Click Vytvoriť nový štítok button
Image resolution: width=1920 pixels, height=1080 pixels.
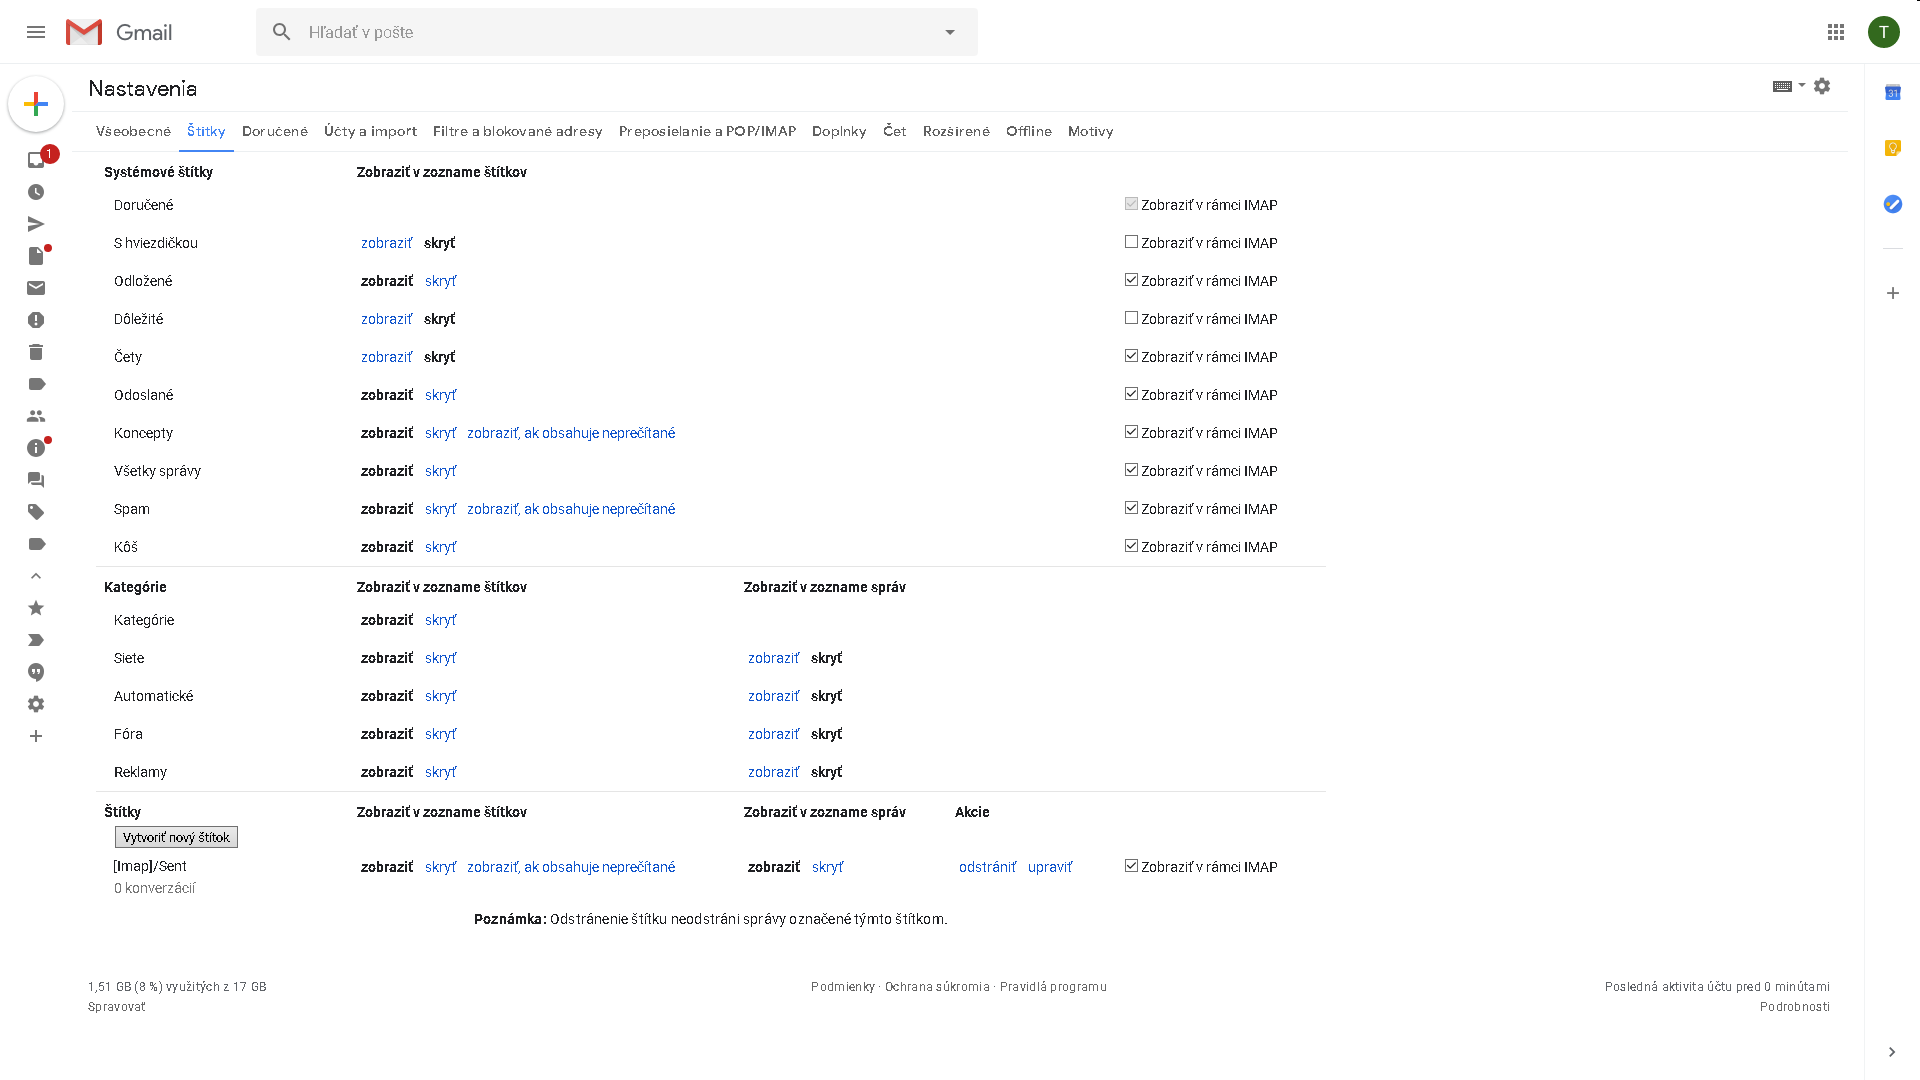[x=176, y=837]
